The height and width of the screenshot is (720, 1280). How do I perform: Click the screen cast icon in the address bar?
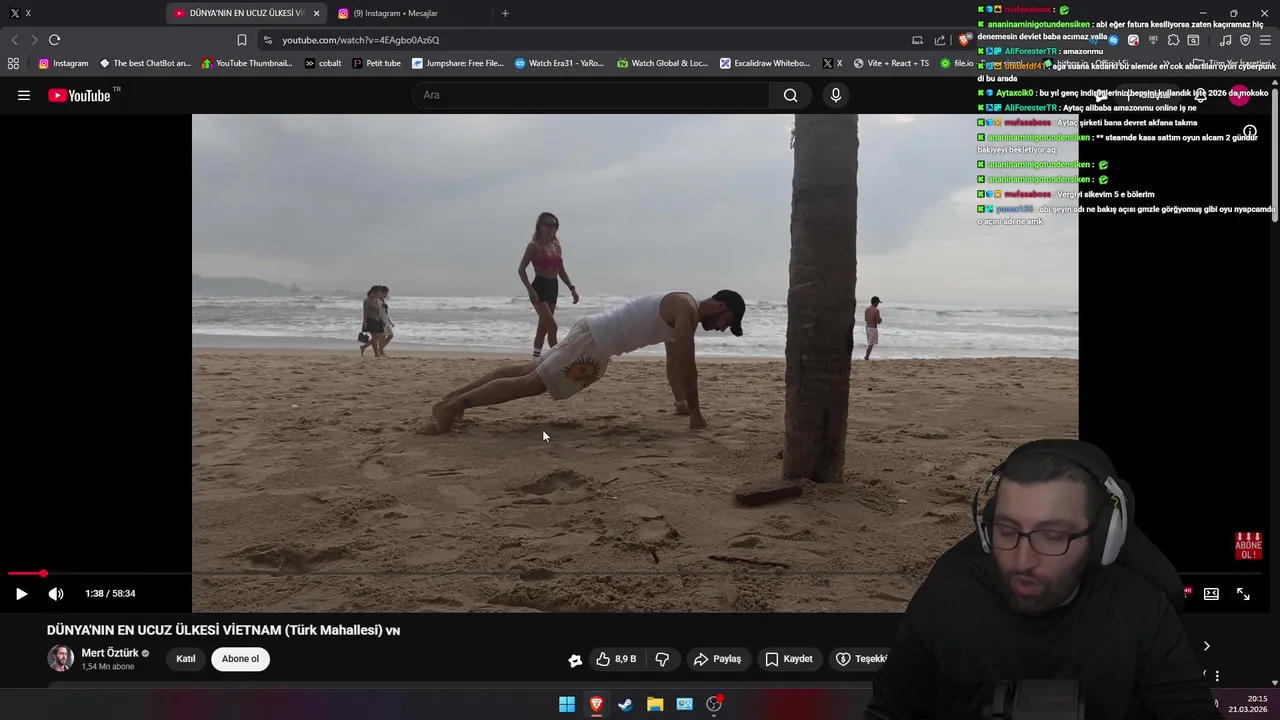(x=917, y=40)
